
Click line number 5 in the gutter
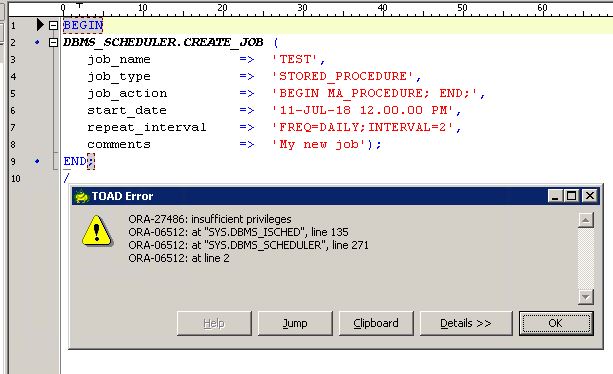click(13, 94)
